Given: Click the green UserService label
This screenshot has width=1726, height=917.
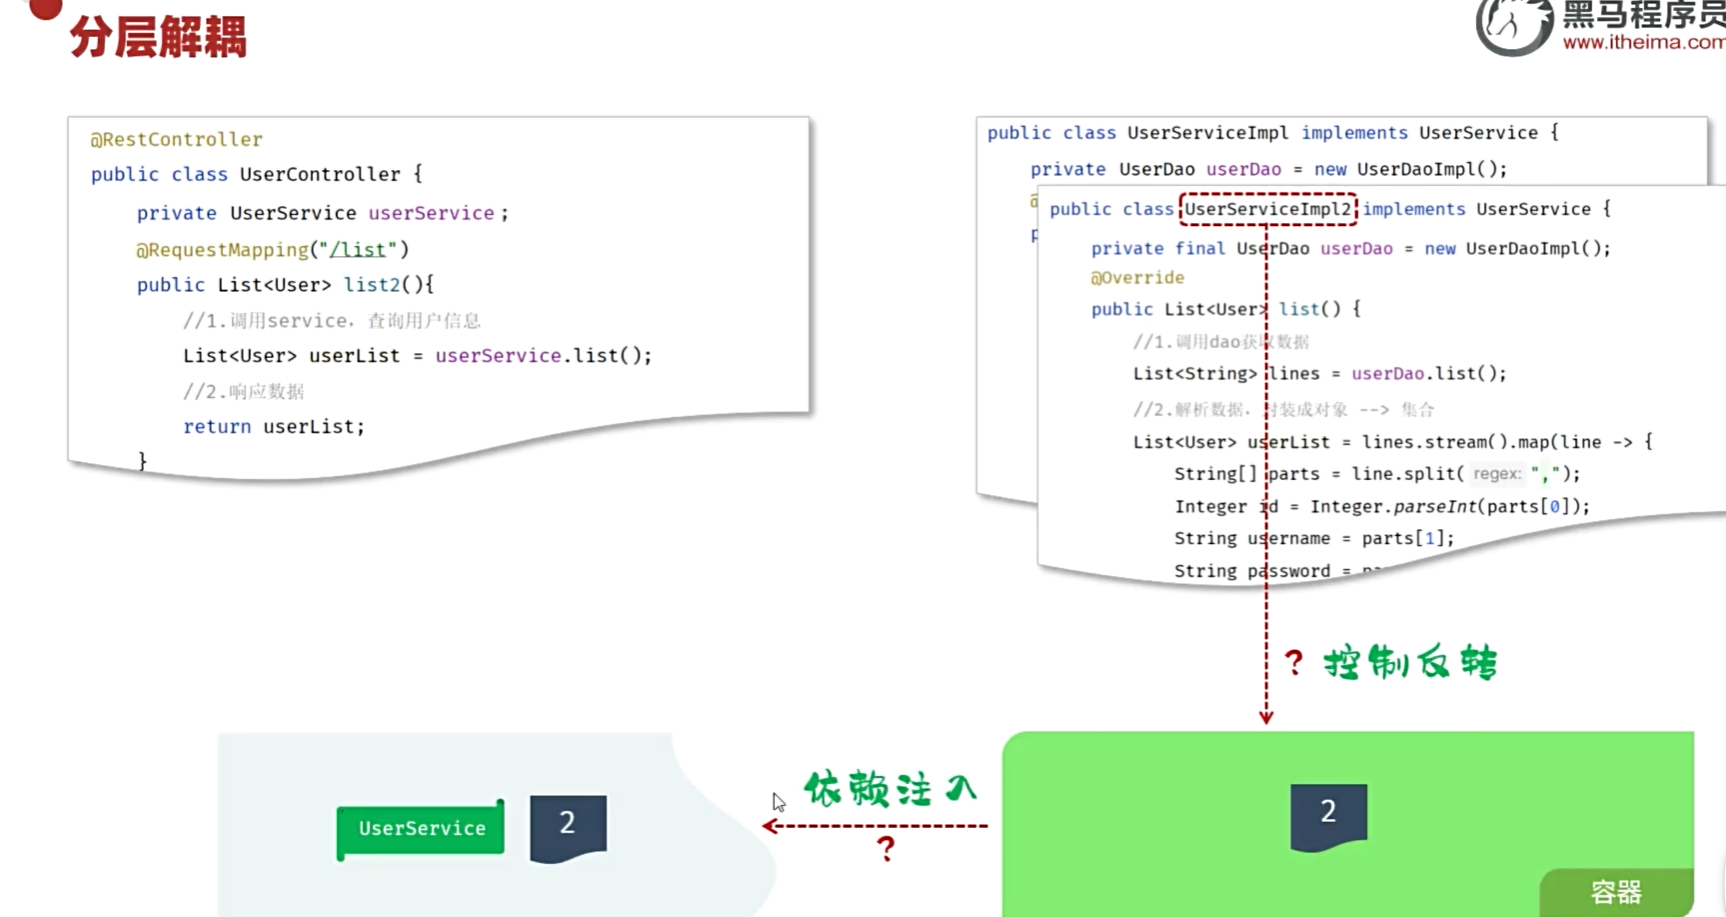Looking at the screenshot, I should (421, 828).
